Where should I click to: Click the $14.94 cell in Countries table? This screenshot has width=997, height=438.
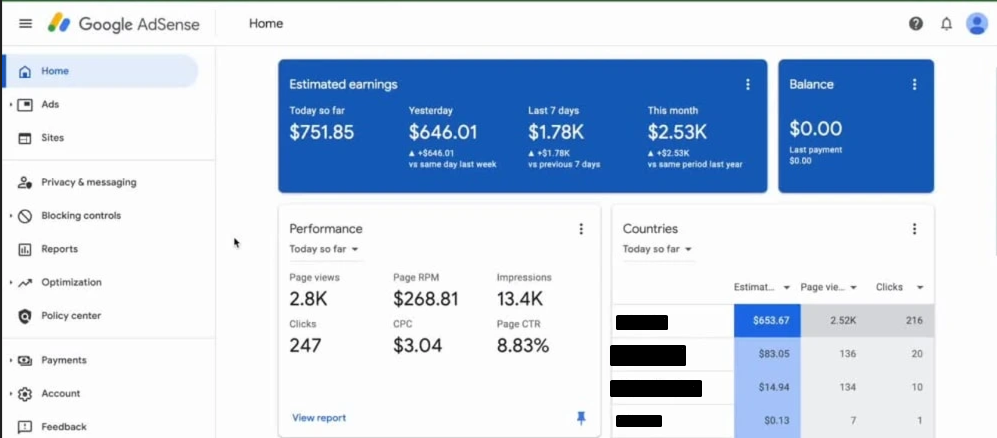tap(767, 388)
